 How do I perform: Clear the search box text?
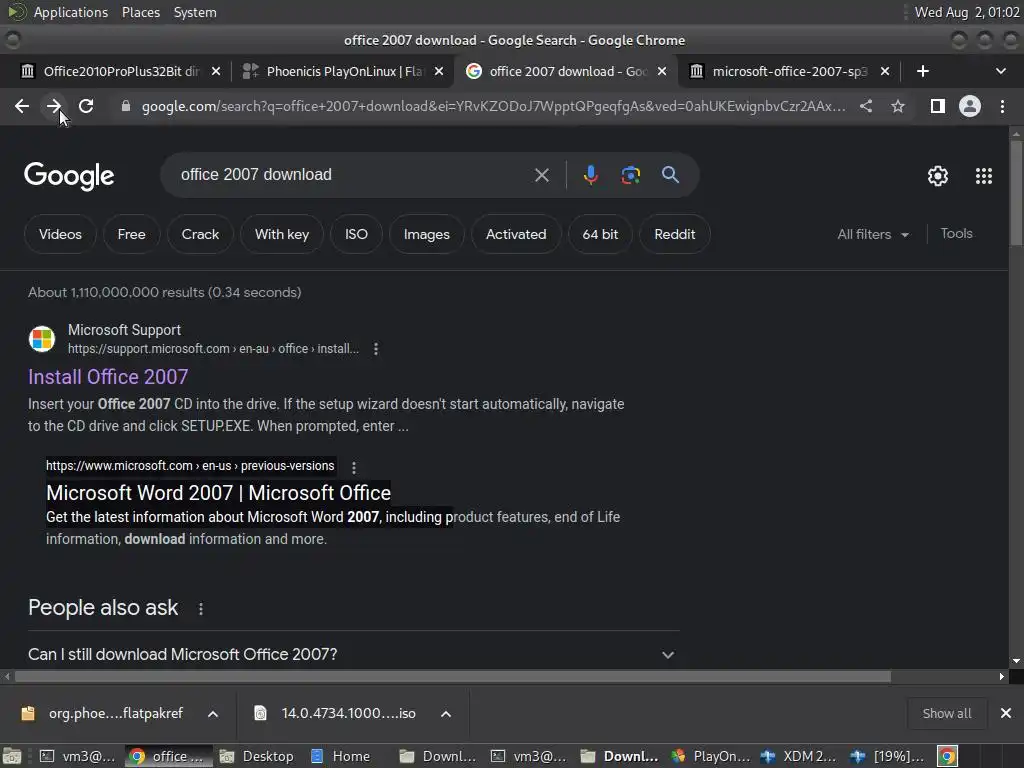coord(541,175)
